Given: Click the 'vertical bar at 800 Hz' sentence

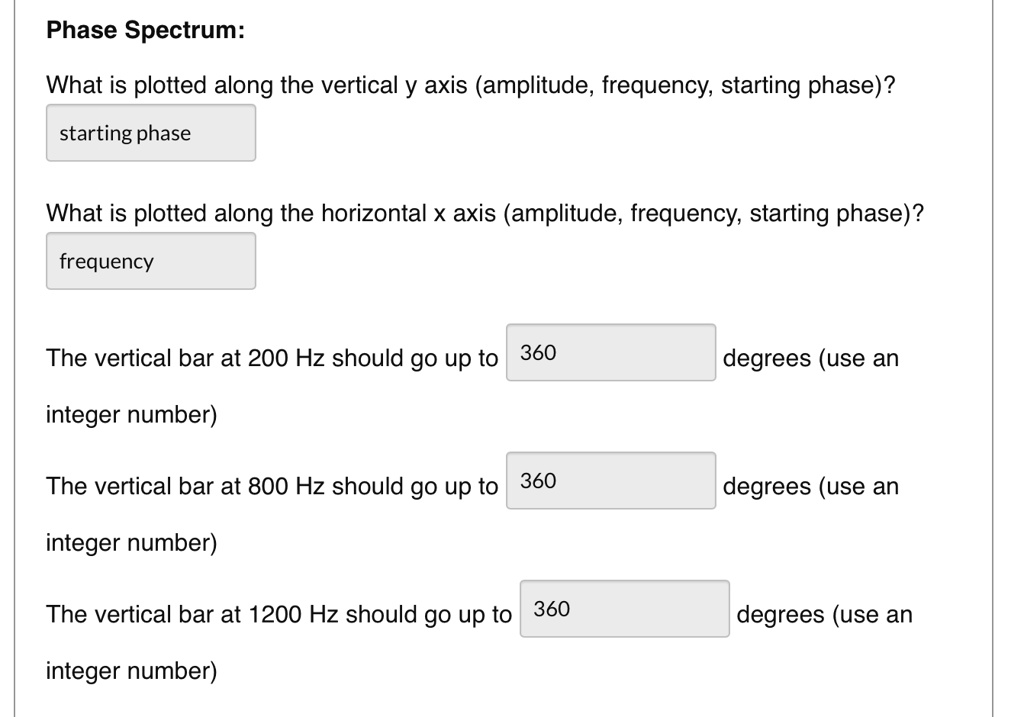Looking at the screenshot, I should (271, 487).
